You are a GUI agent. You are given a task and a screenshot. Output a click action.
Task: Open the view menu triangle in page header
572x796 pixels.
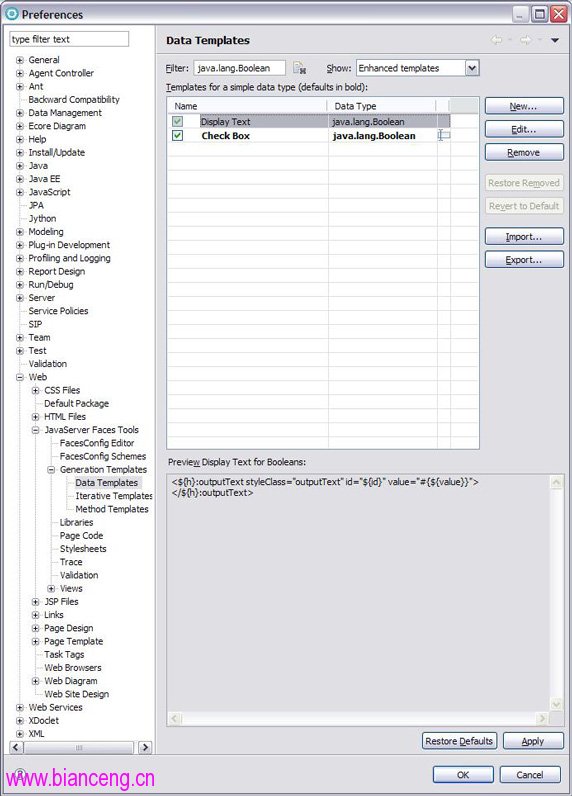click(555, 40)
